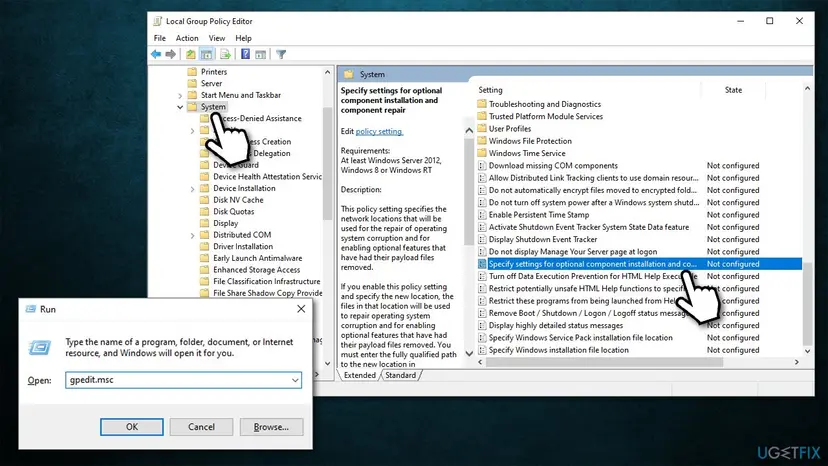828x466 pixels.
Task: Click policy icon beside Download missing COM components
Action: pyautogui.click(x=482, y=165)
